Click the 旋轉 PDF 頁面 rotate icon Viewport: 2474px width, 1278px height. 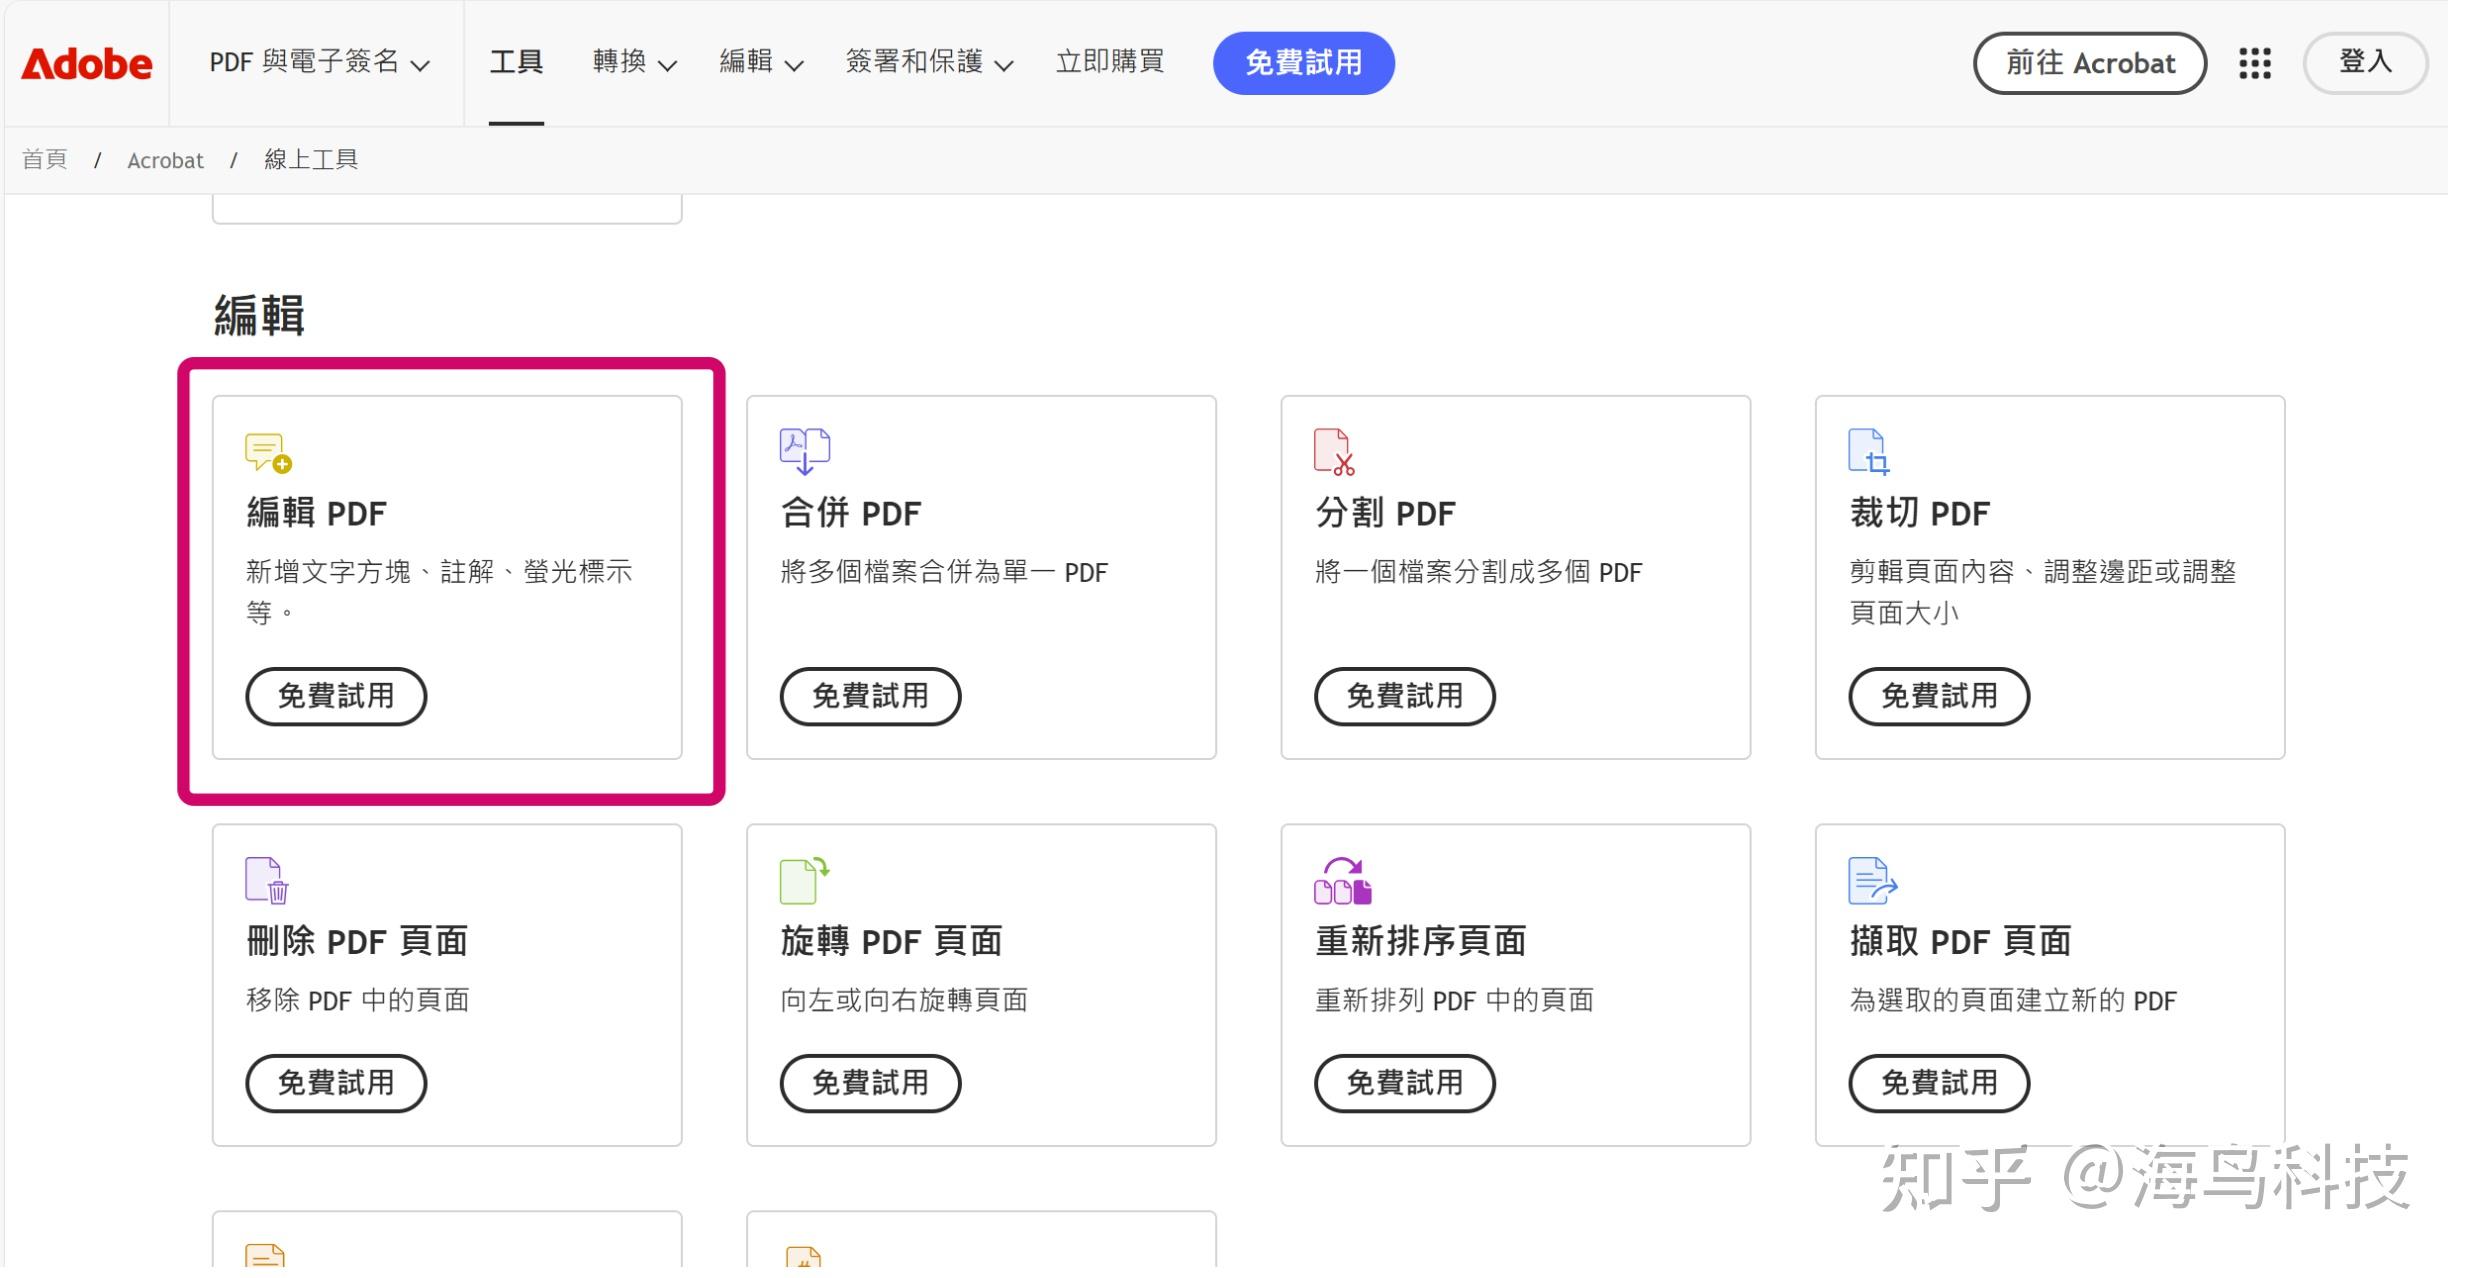[805, 880]
